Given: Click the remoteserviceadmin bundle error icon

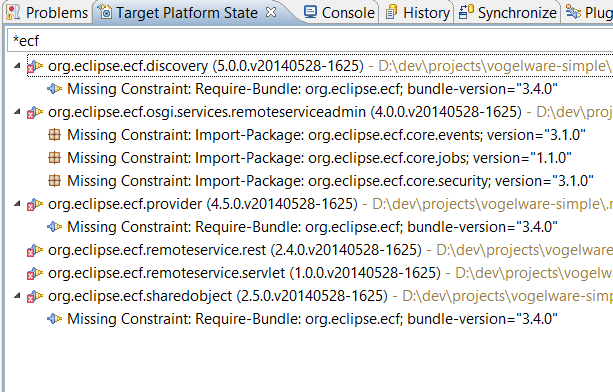Looking at the screenshot, I should pos(34,113).
